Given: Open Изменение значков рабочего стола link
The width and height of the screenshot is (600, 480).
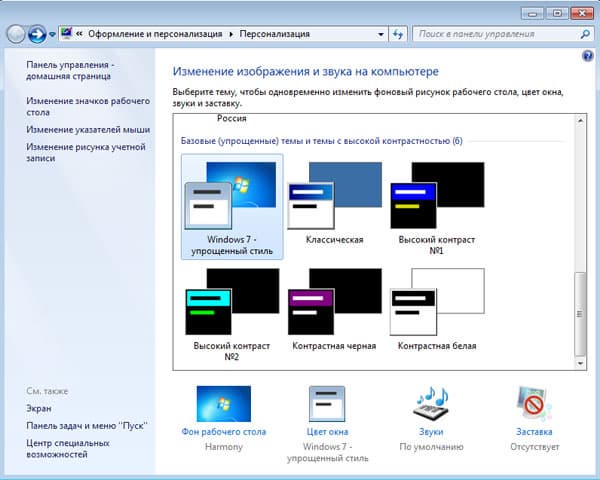Looking at the screenshot, I should (x=88, y=106).
